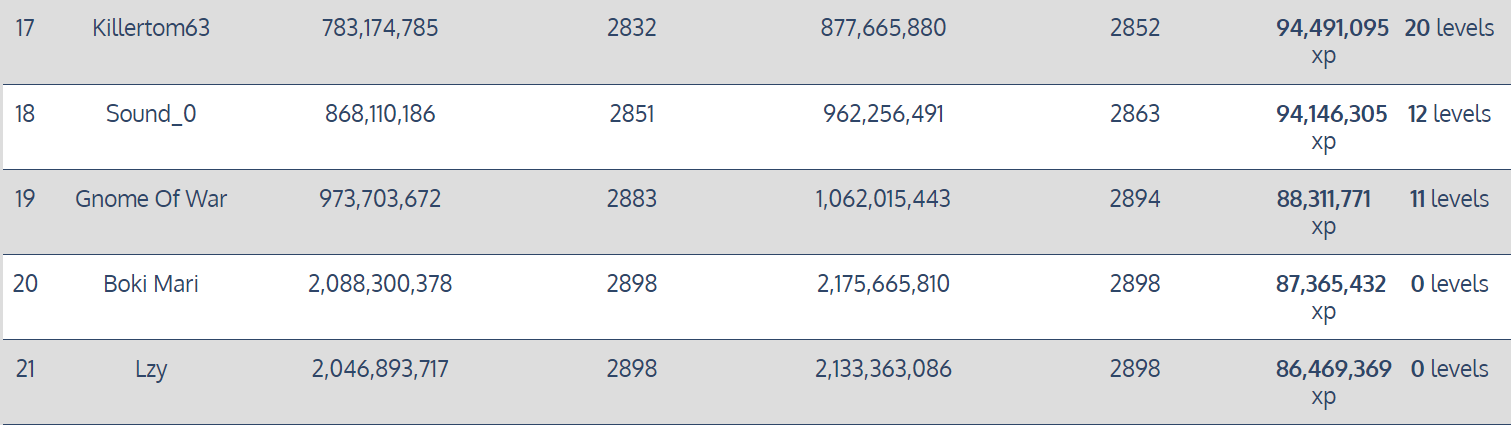Select Gnome Of War's 1,062,015,443 XP
This screenshot has height=425, width=1511.
point(883,199)
